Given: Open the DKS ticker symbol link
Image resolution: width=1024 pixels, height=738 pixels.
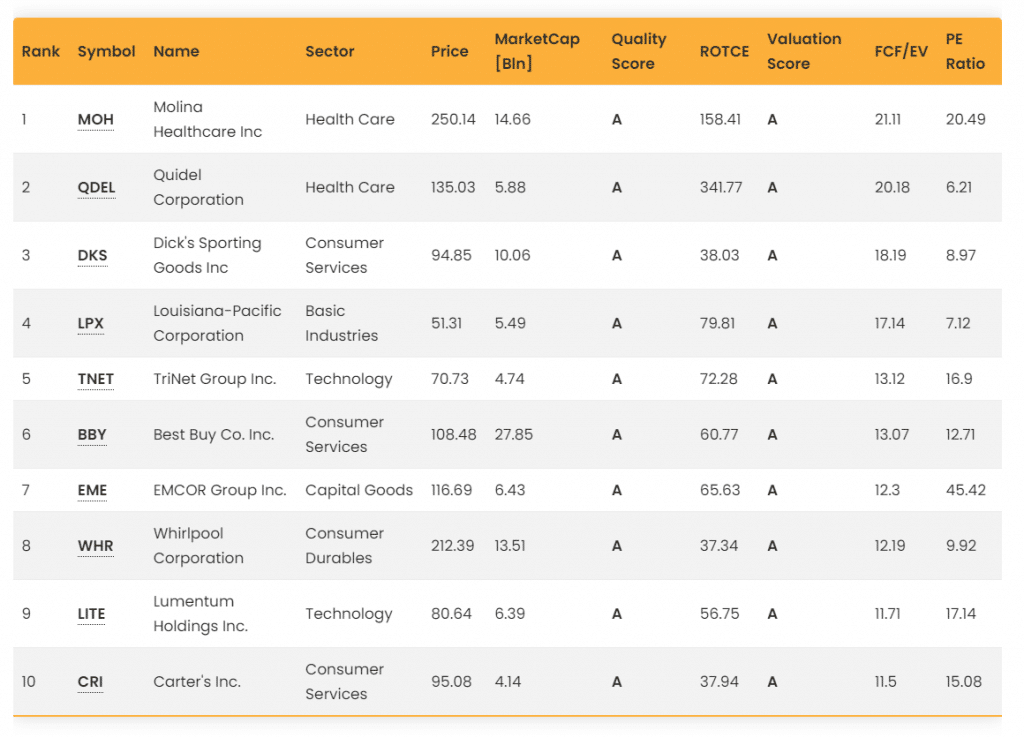Looking at the screenshot, I should [x=92, y=255].
